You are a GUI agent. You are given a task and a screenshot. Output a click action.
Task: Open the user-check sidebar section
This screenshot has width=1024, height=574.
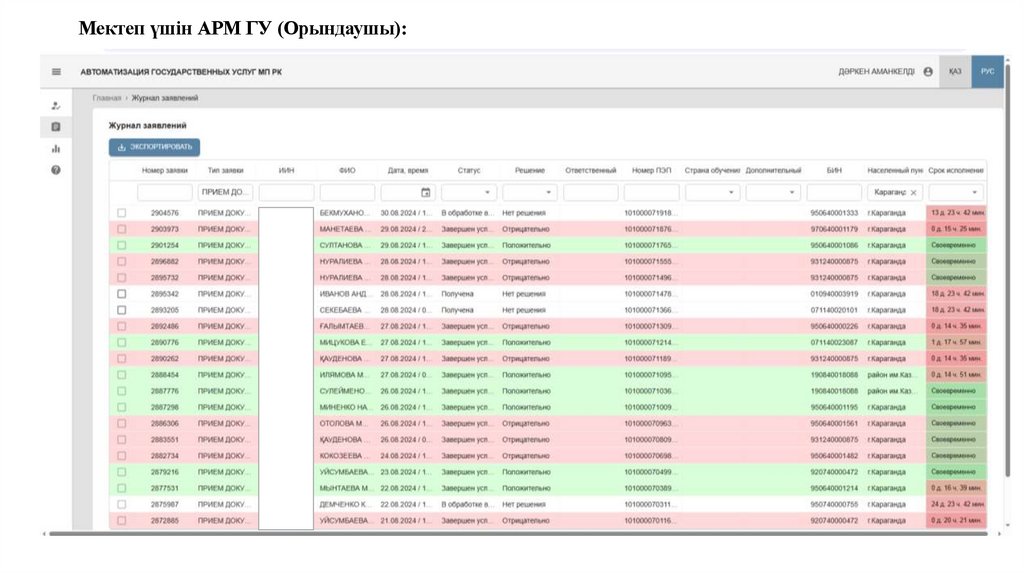pos(56,105)
